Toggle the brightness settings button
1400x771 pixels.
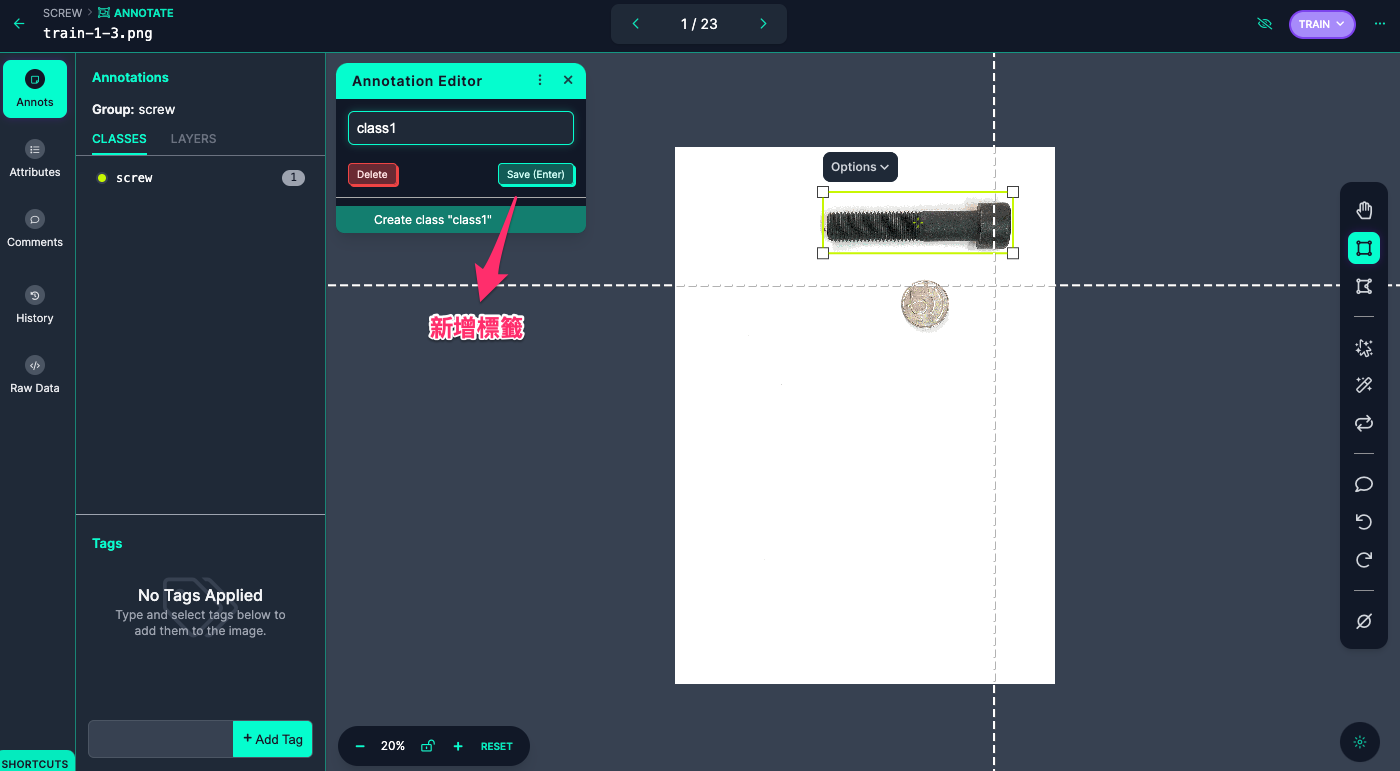[1359, 742]
